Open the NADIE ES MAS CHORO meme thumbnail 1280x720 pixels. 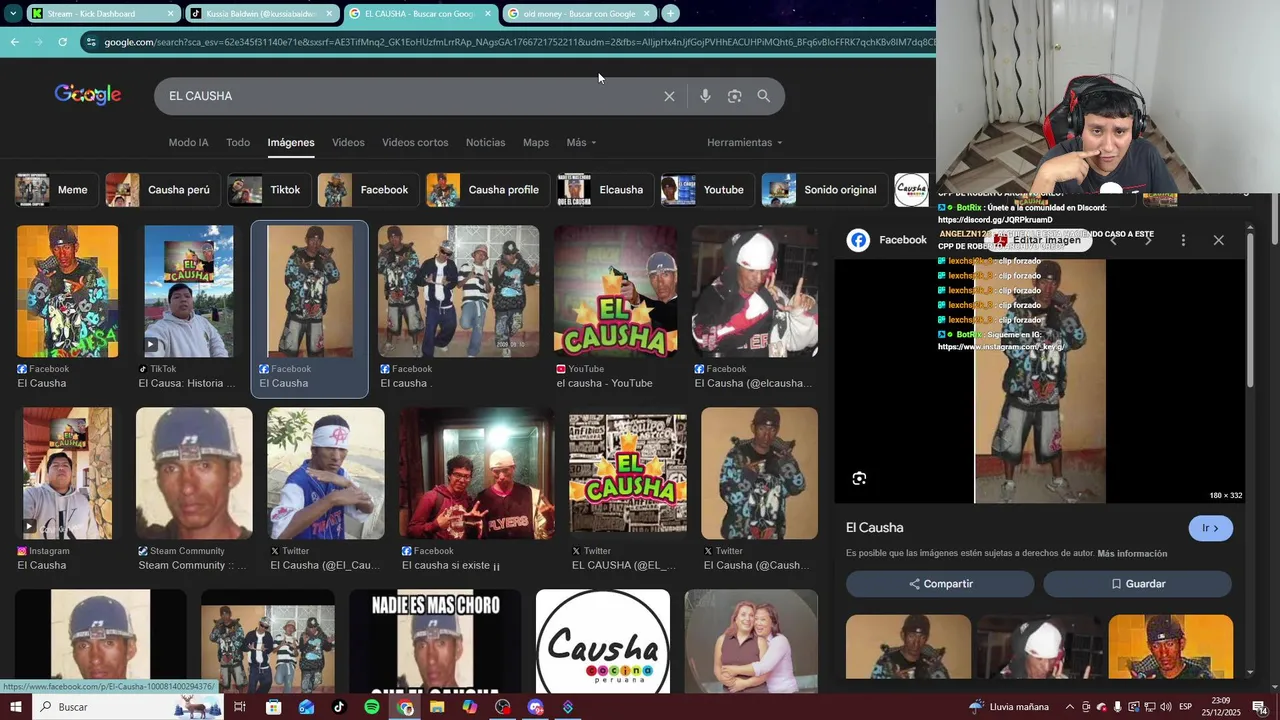click(x=435, y=641)
